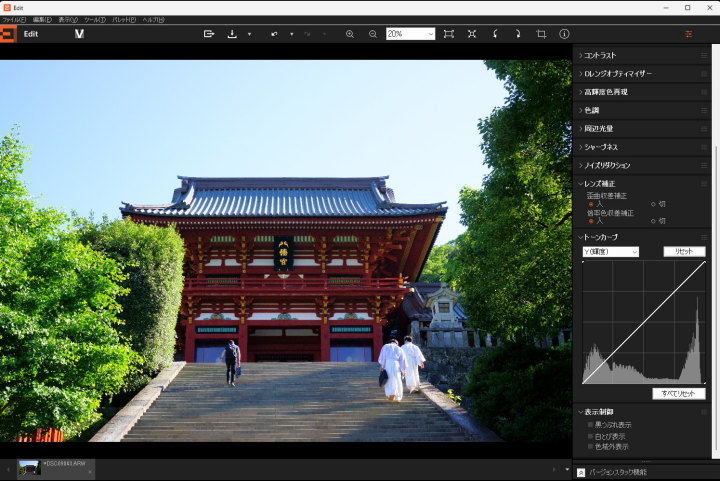
Task: Zoom out with the magnifier minus icon
Action: (373, 34)
